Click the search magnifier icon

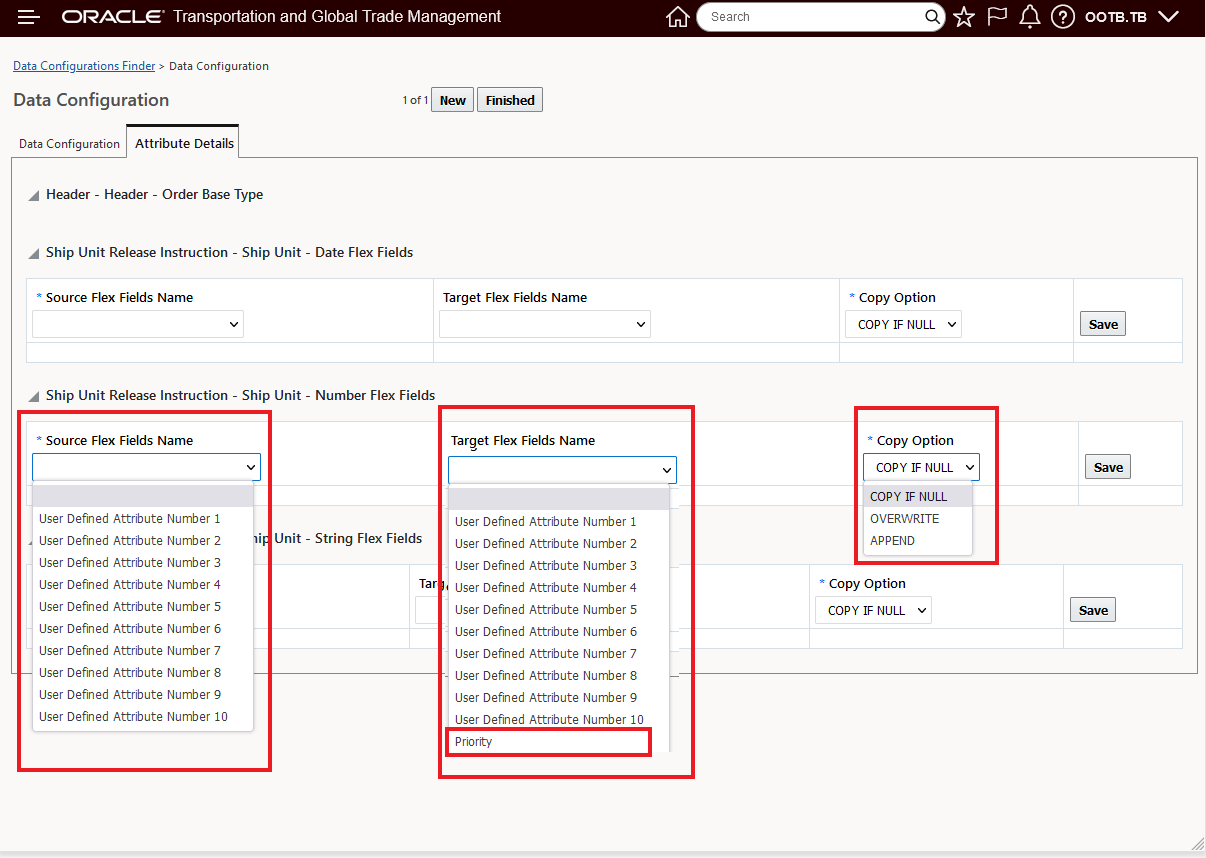click(932, 17)
